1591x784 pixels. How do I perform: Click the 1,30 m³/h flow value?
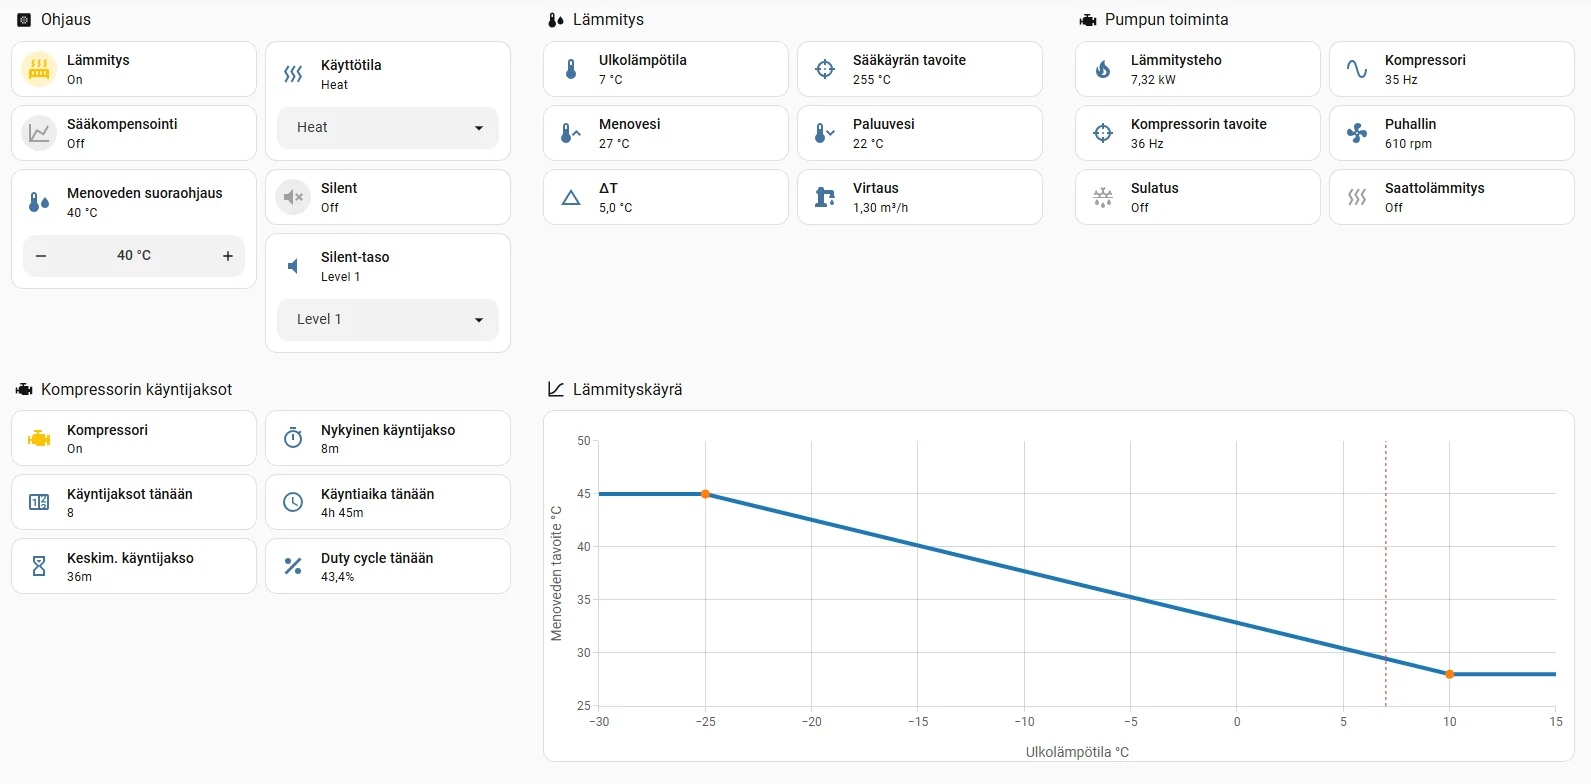click(x=880, y=208)
